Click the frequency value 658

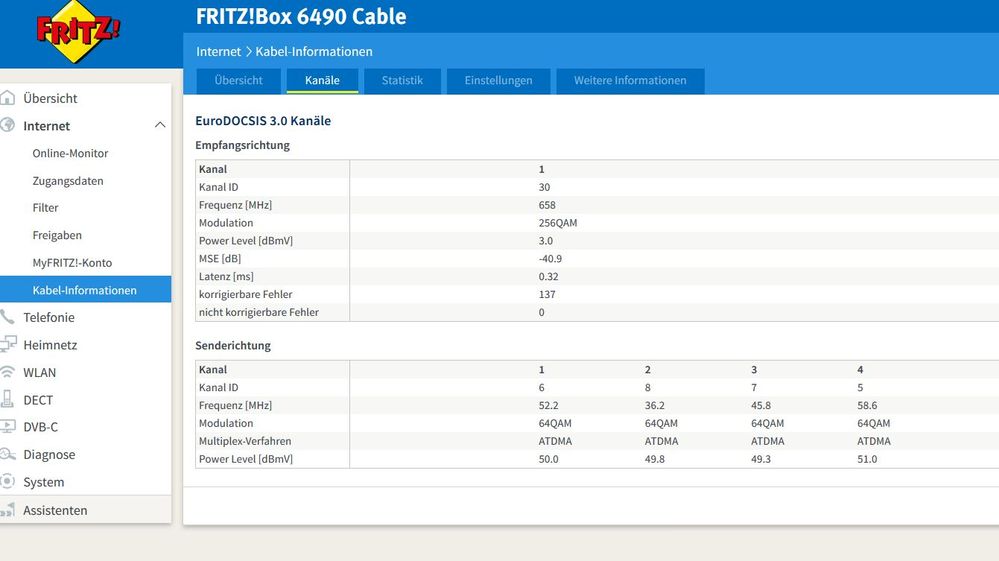click(547, 205)
